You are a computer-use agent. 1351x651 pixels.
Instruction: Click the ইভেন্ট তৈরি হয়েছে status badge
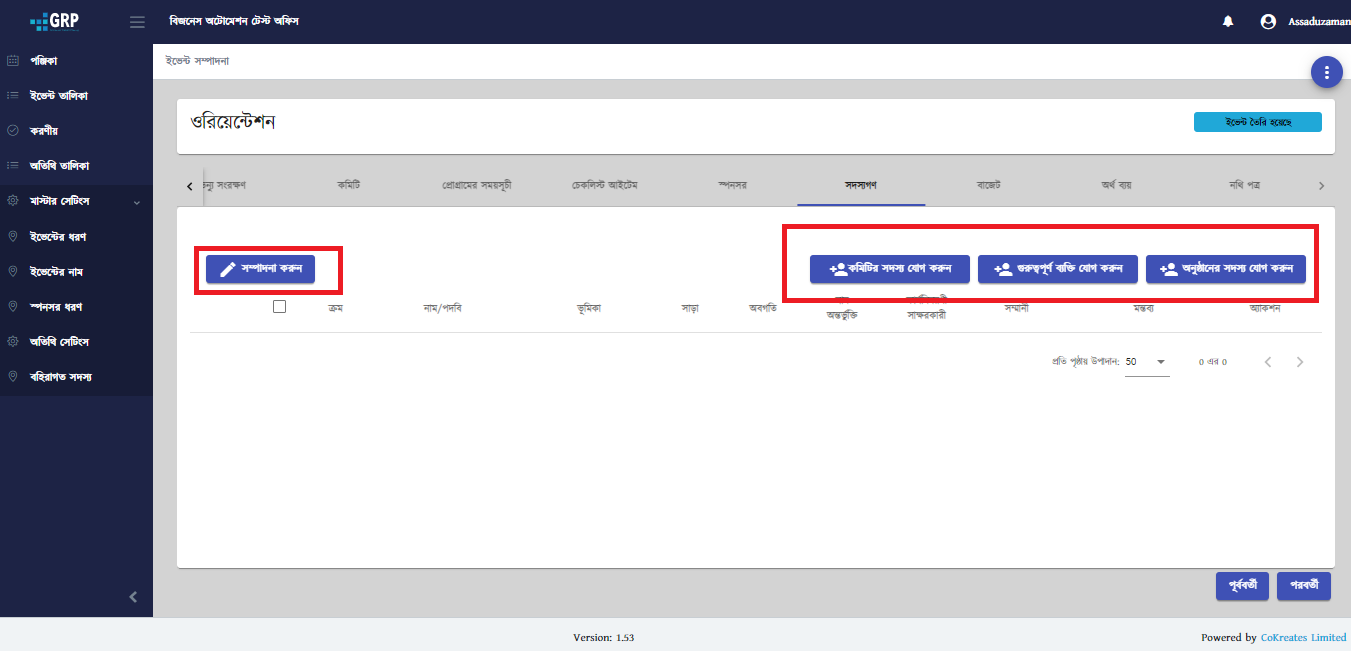coord(1258,122)
